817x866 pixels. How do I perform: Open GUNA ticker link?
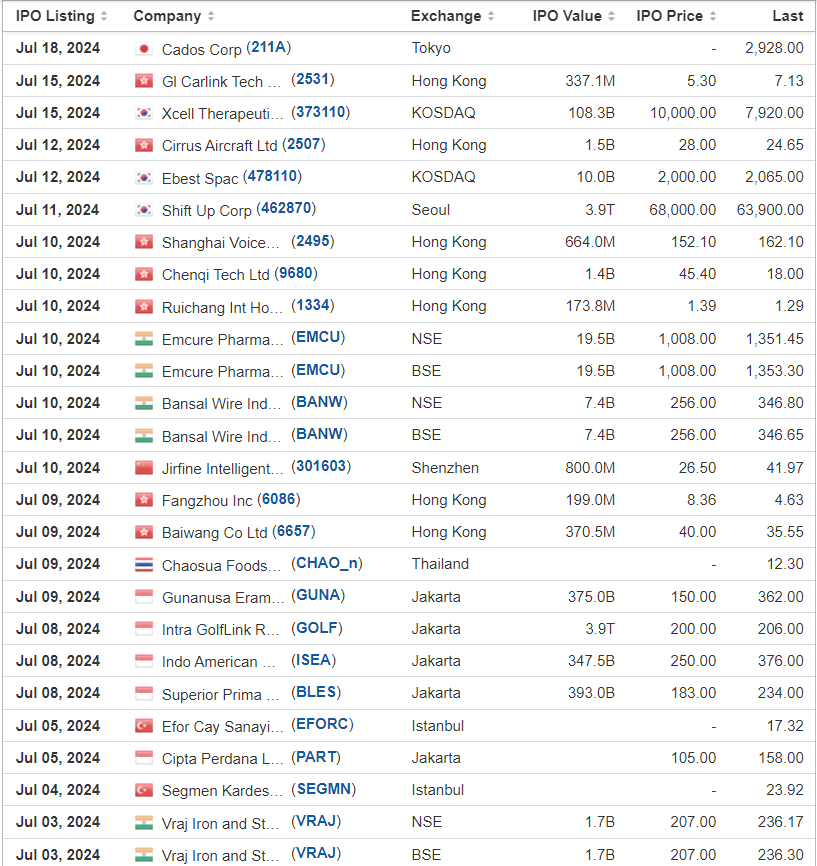coord(318,595)
